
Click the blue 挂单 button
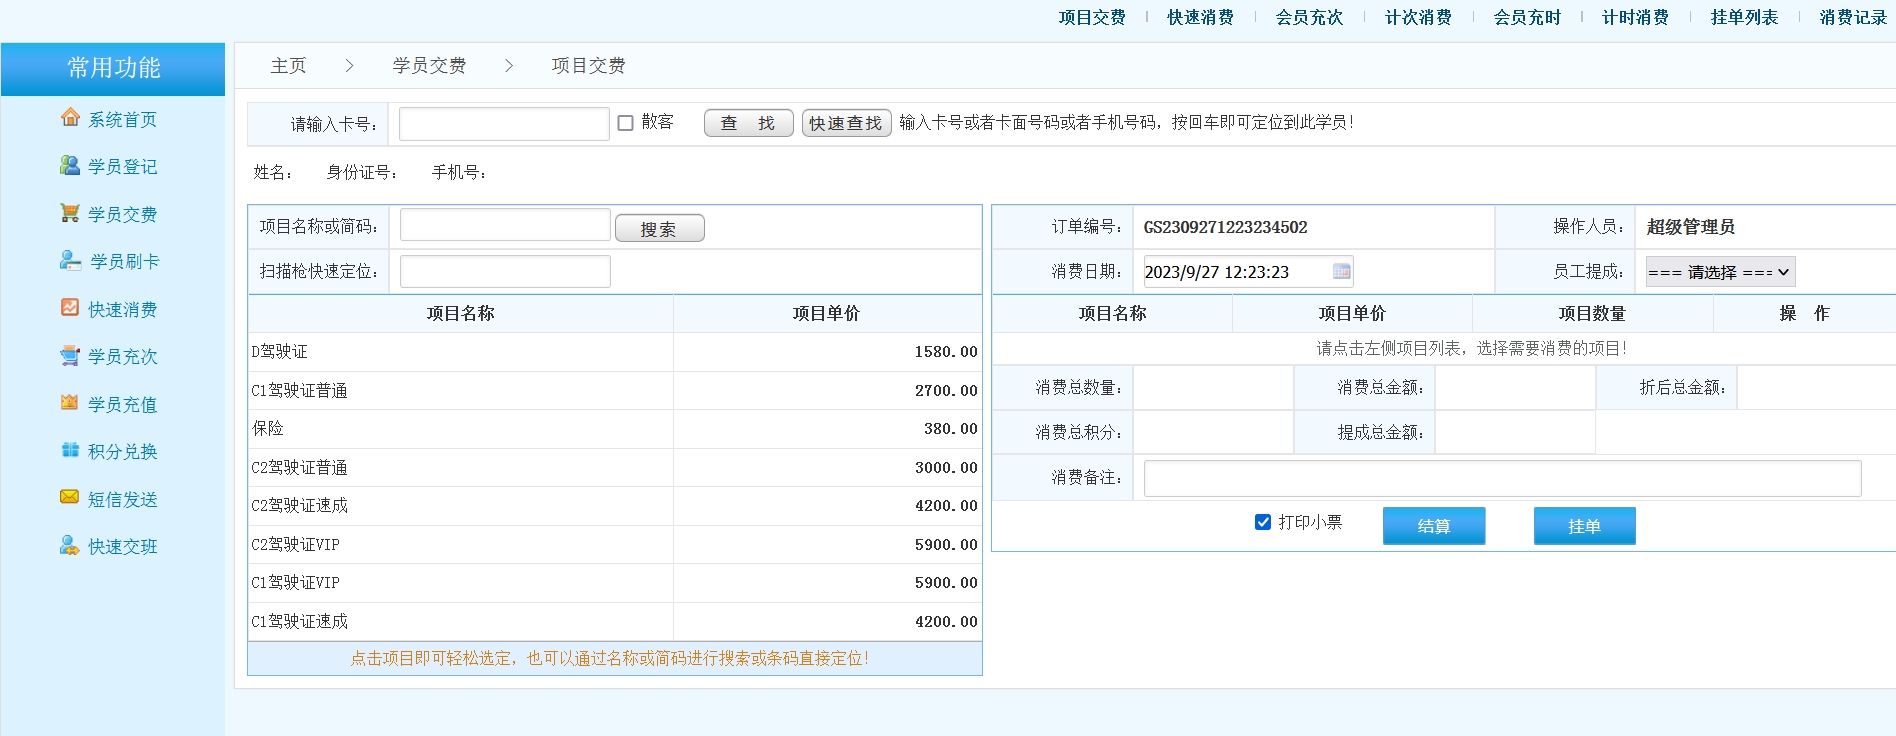(1585, 526)
